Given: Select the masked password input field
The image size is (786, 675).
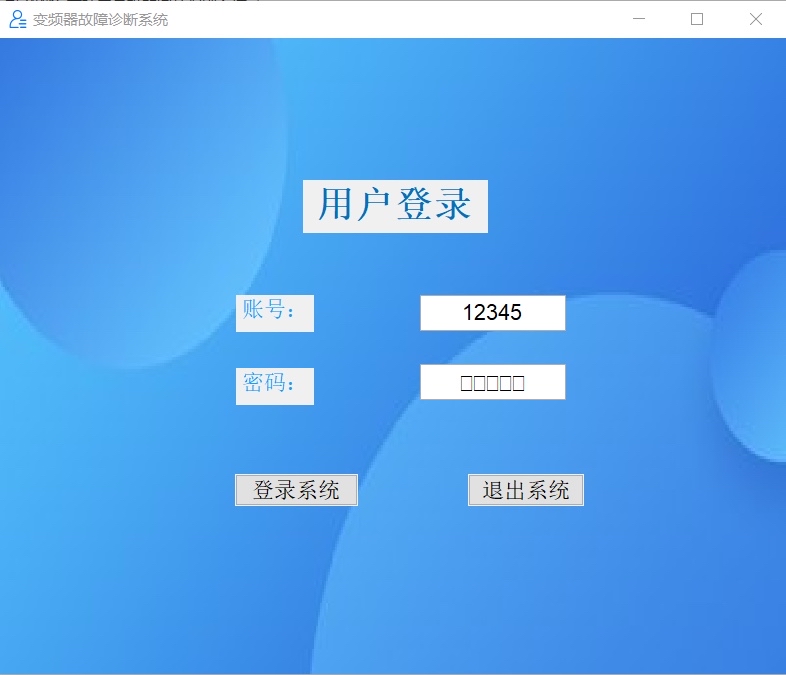Looking at the screenshot, I should coord(493,382).
